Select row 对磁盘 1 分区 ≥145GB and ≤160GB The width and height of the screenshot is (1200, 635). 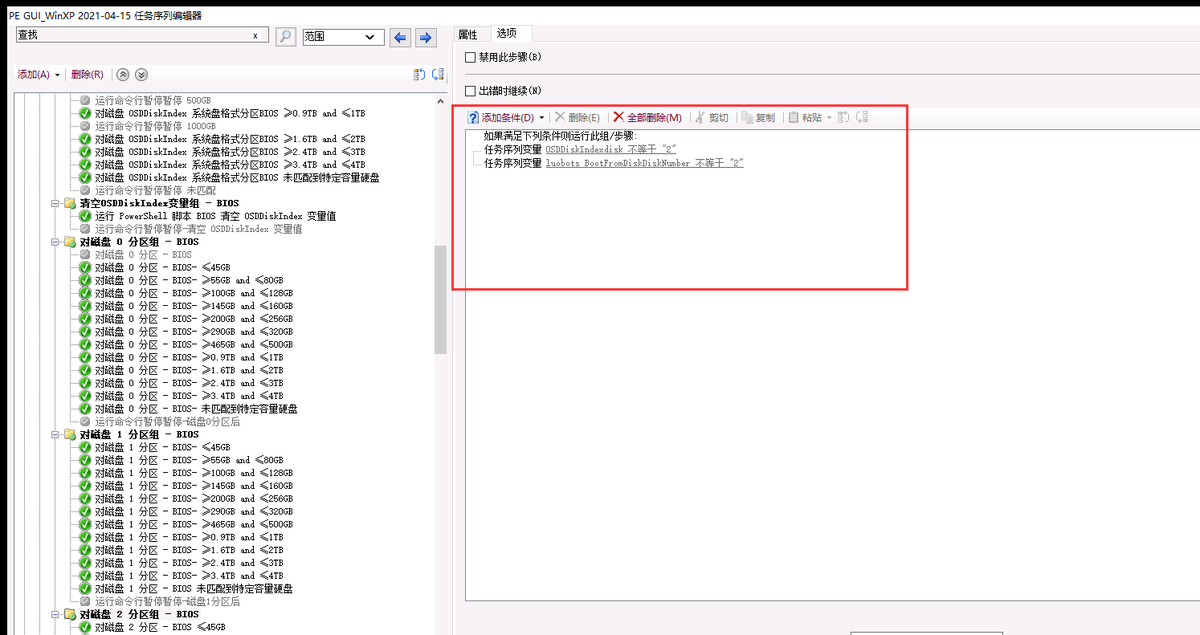tap(194, 486)
